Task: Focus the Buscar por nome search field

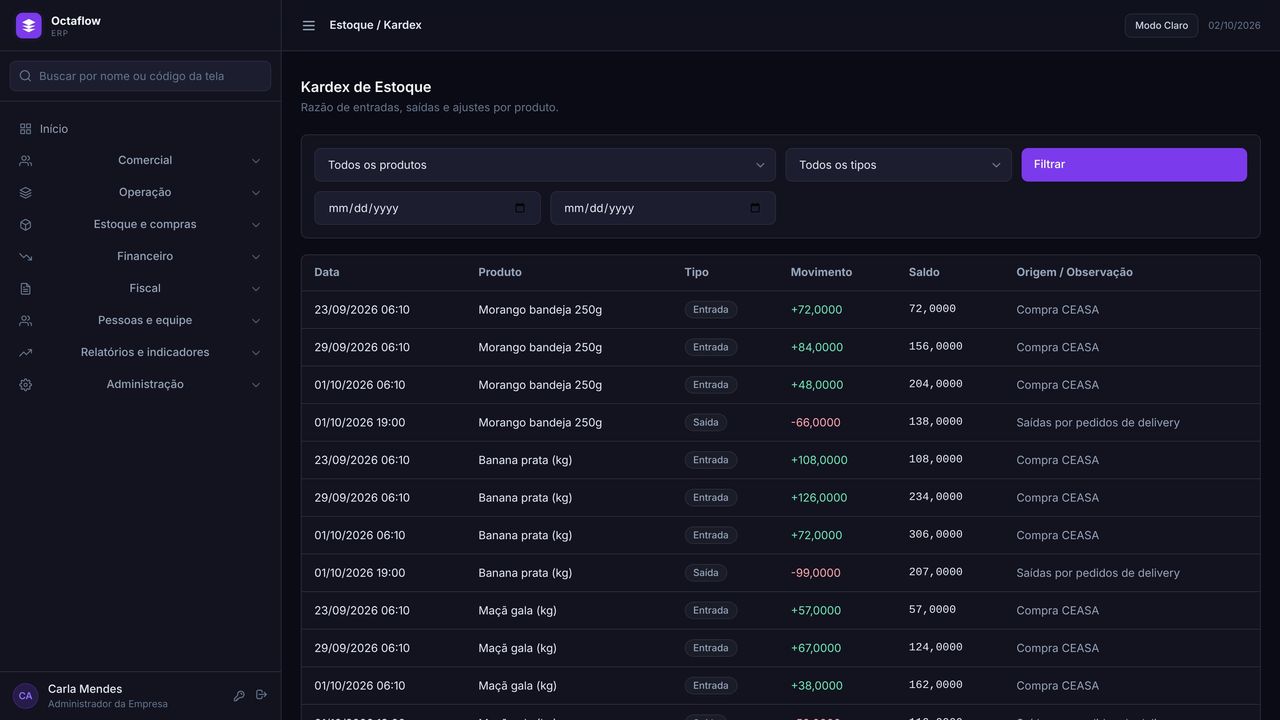Action: (x=140, y=76)
